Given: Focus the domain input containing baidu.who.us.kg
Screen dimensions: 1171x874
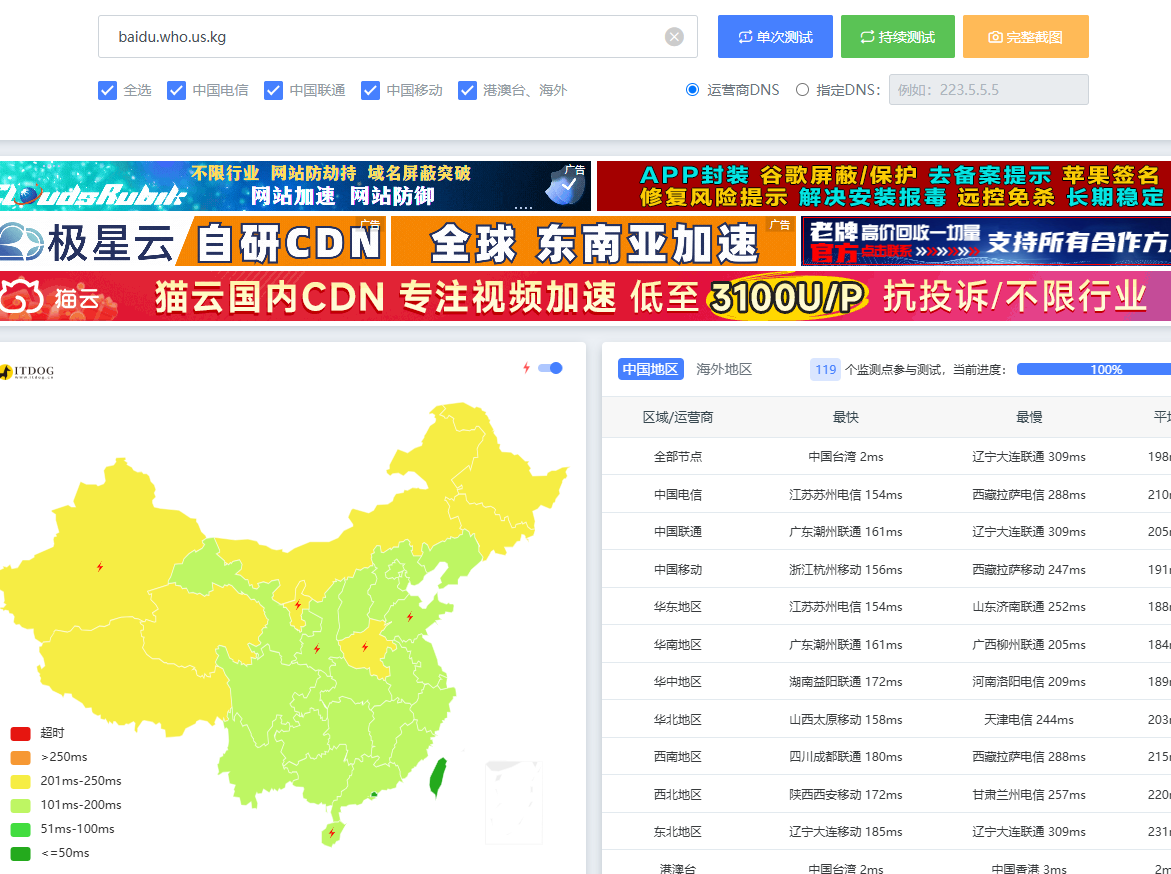Looking at the screenshot, I should [x=397, y=37].
